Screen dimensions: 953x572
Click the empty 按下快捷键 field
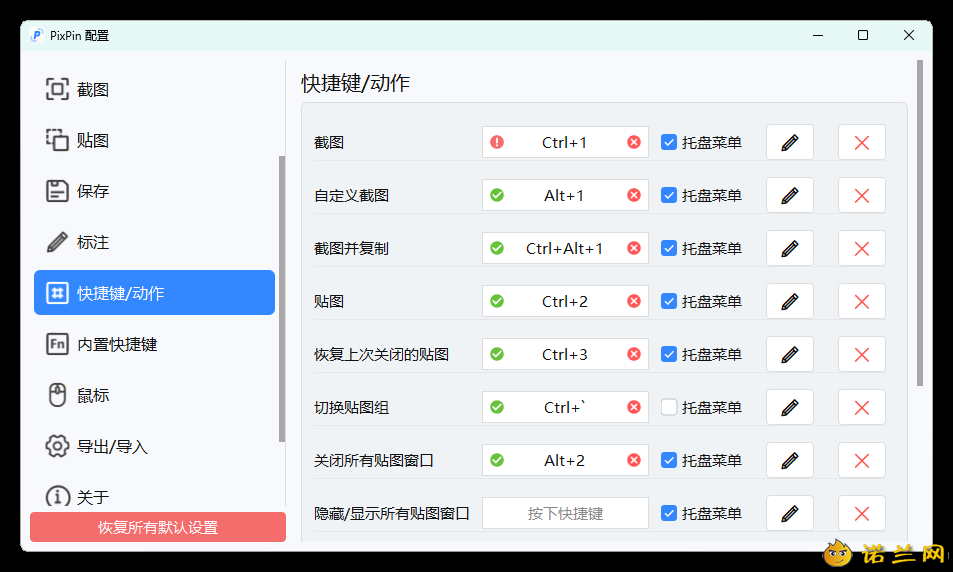tap(565, 513)
